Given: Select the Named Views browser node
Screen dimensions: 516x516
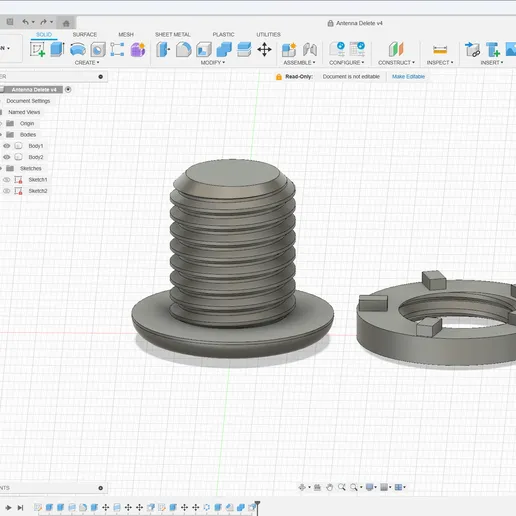Looking at the screenshot, I should pyautogui.click(x=24, y=112).
